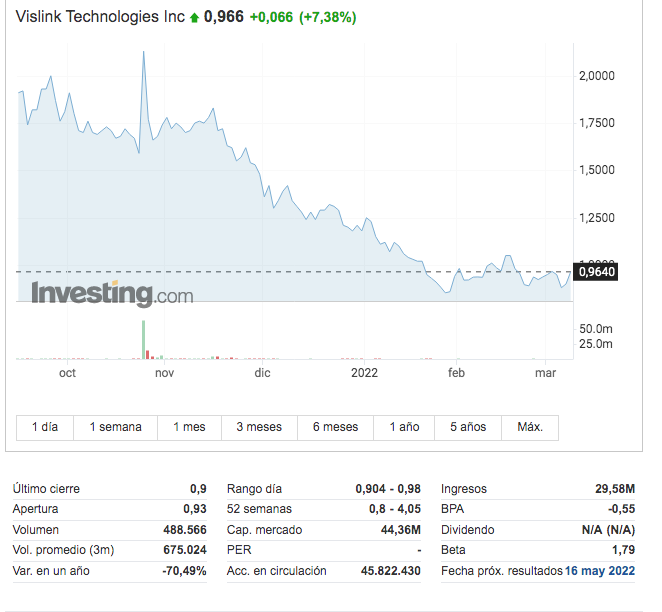
Task: Click the 50.0m volume axis label
Action: pyautogui.click(x=596, y=329)
